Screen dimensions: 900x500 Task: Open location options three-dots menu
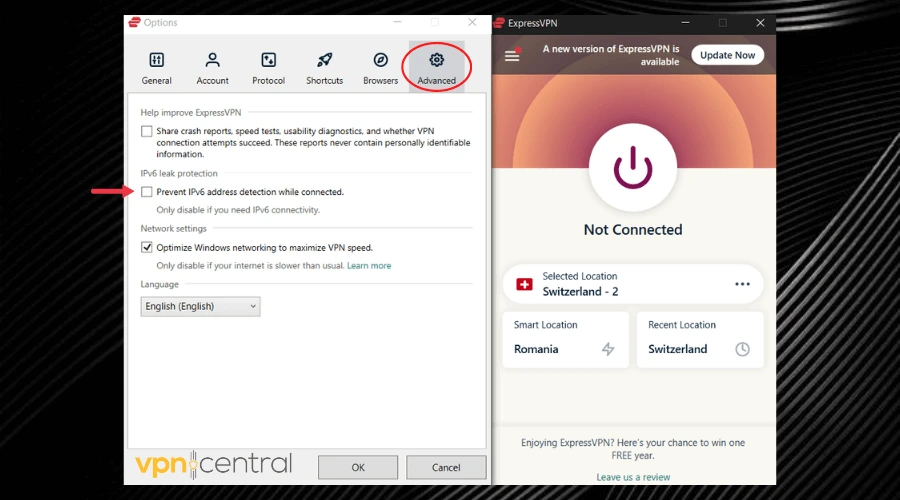(x=742, y=284)
